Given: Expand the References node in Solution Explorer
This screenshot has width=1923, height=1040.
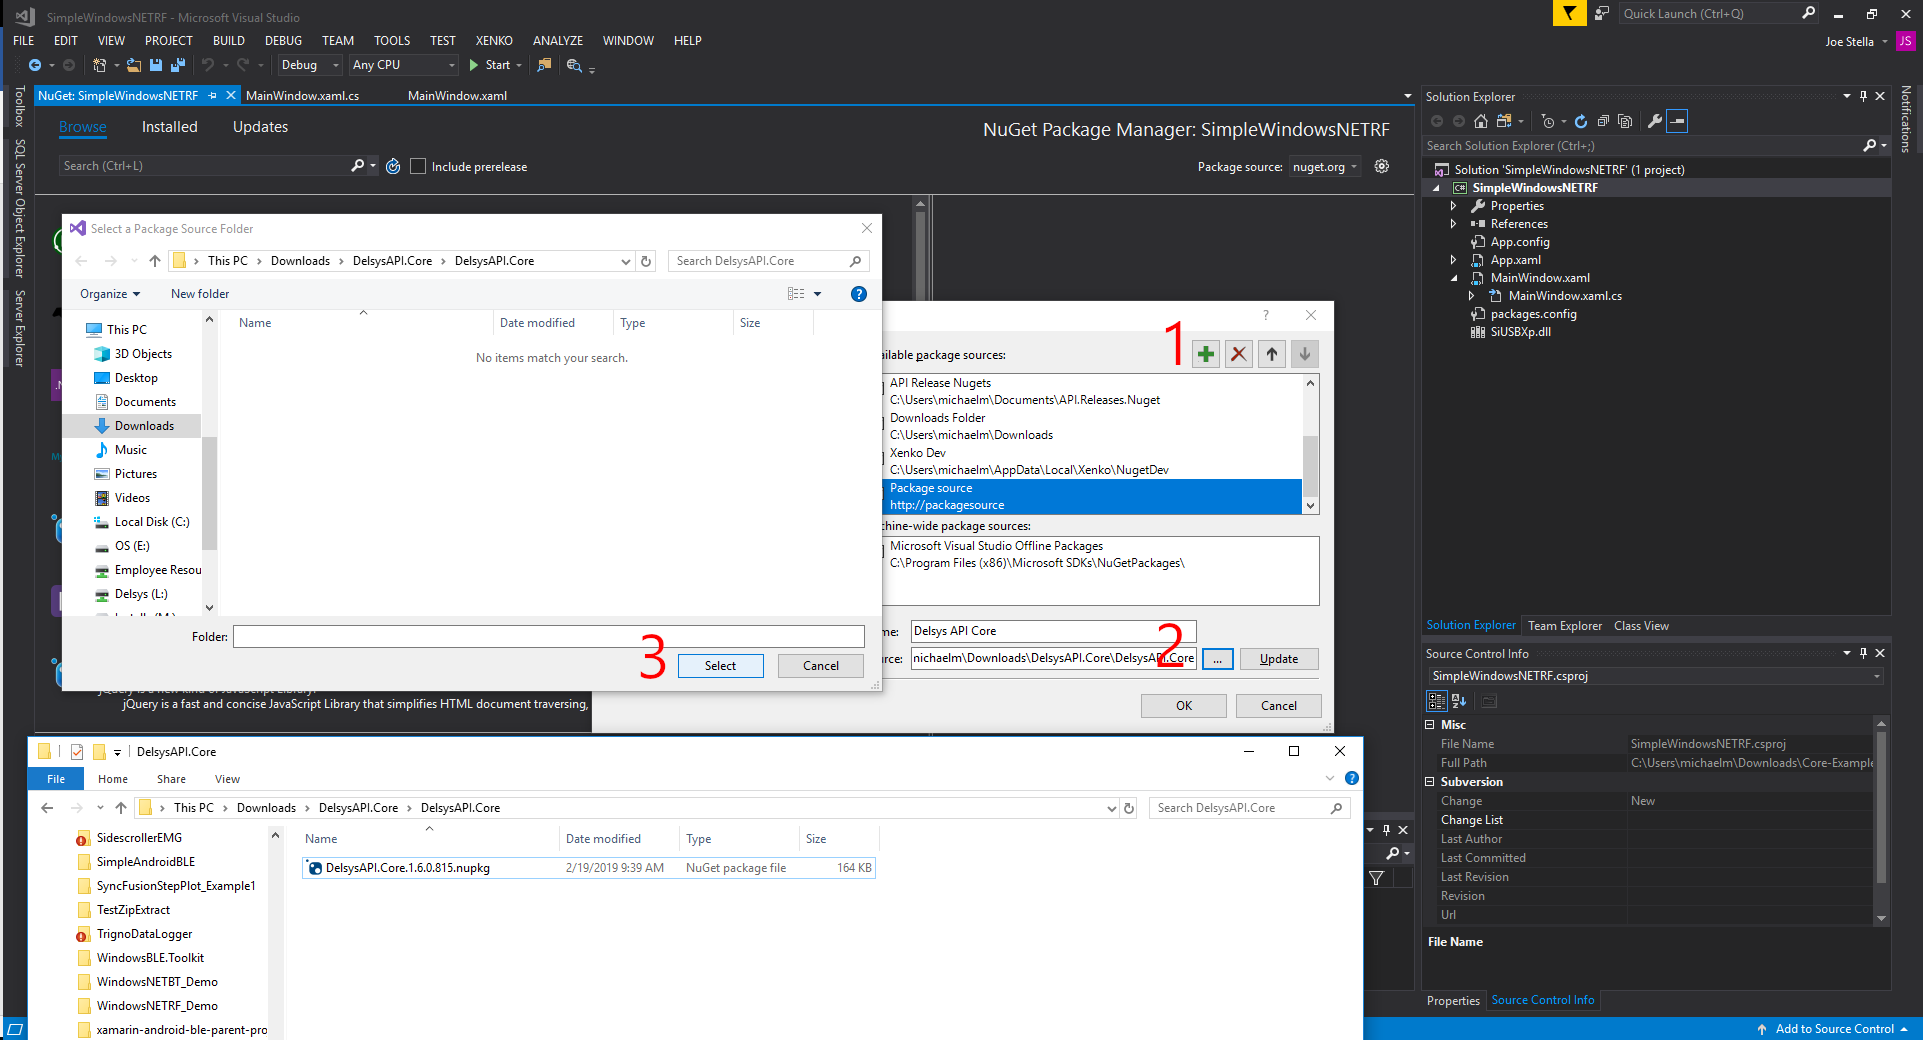Looking at the screenshot, I should tap(1454, 224).
